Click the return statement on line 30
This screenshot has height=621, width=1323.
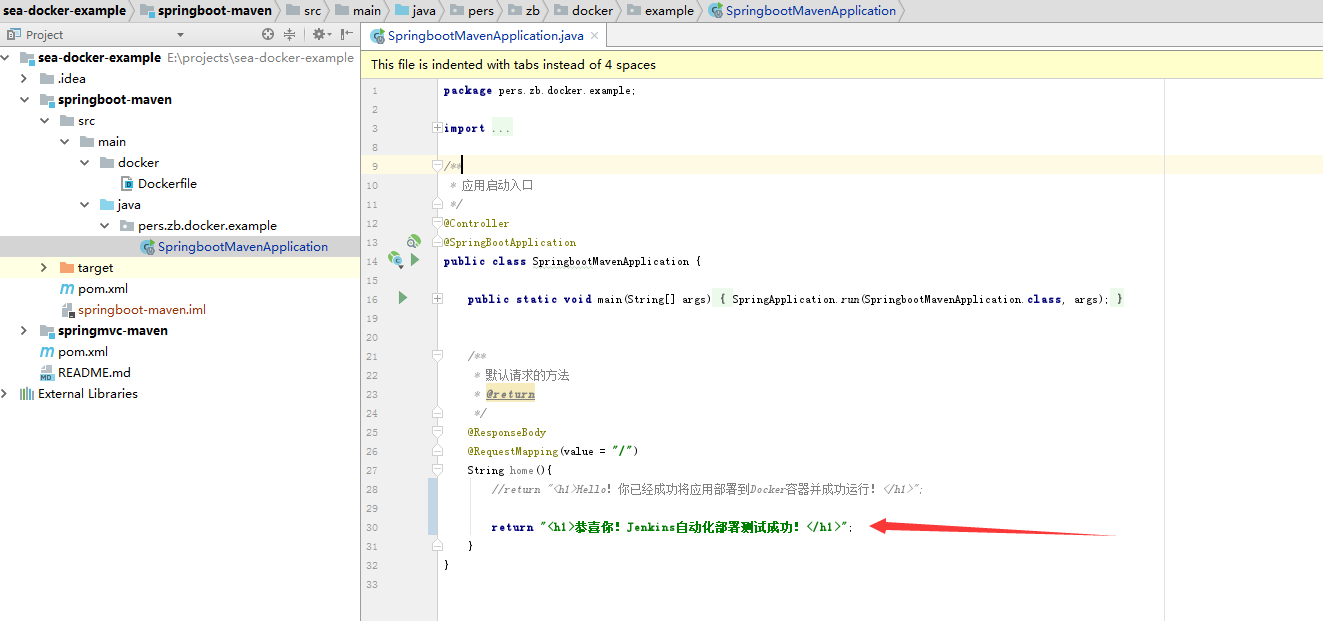pyautogui.click(x=673, y=527)
